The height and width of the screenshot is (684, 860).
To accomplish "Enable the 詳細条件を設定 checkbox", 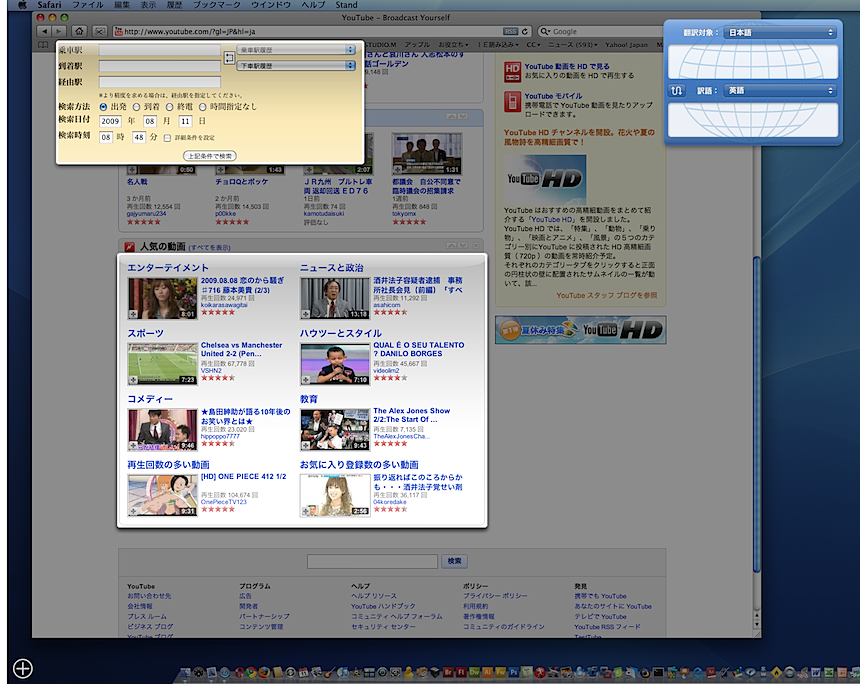I will 167,138.
